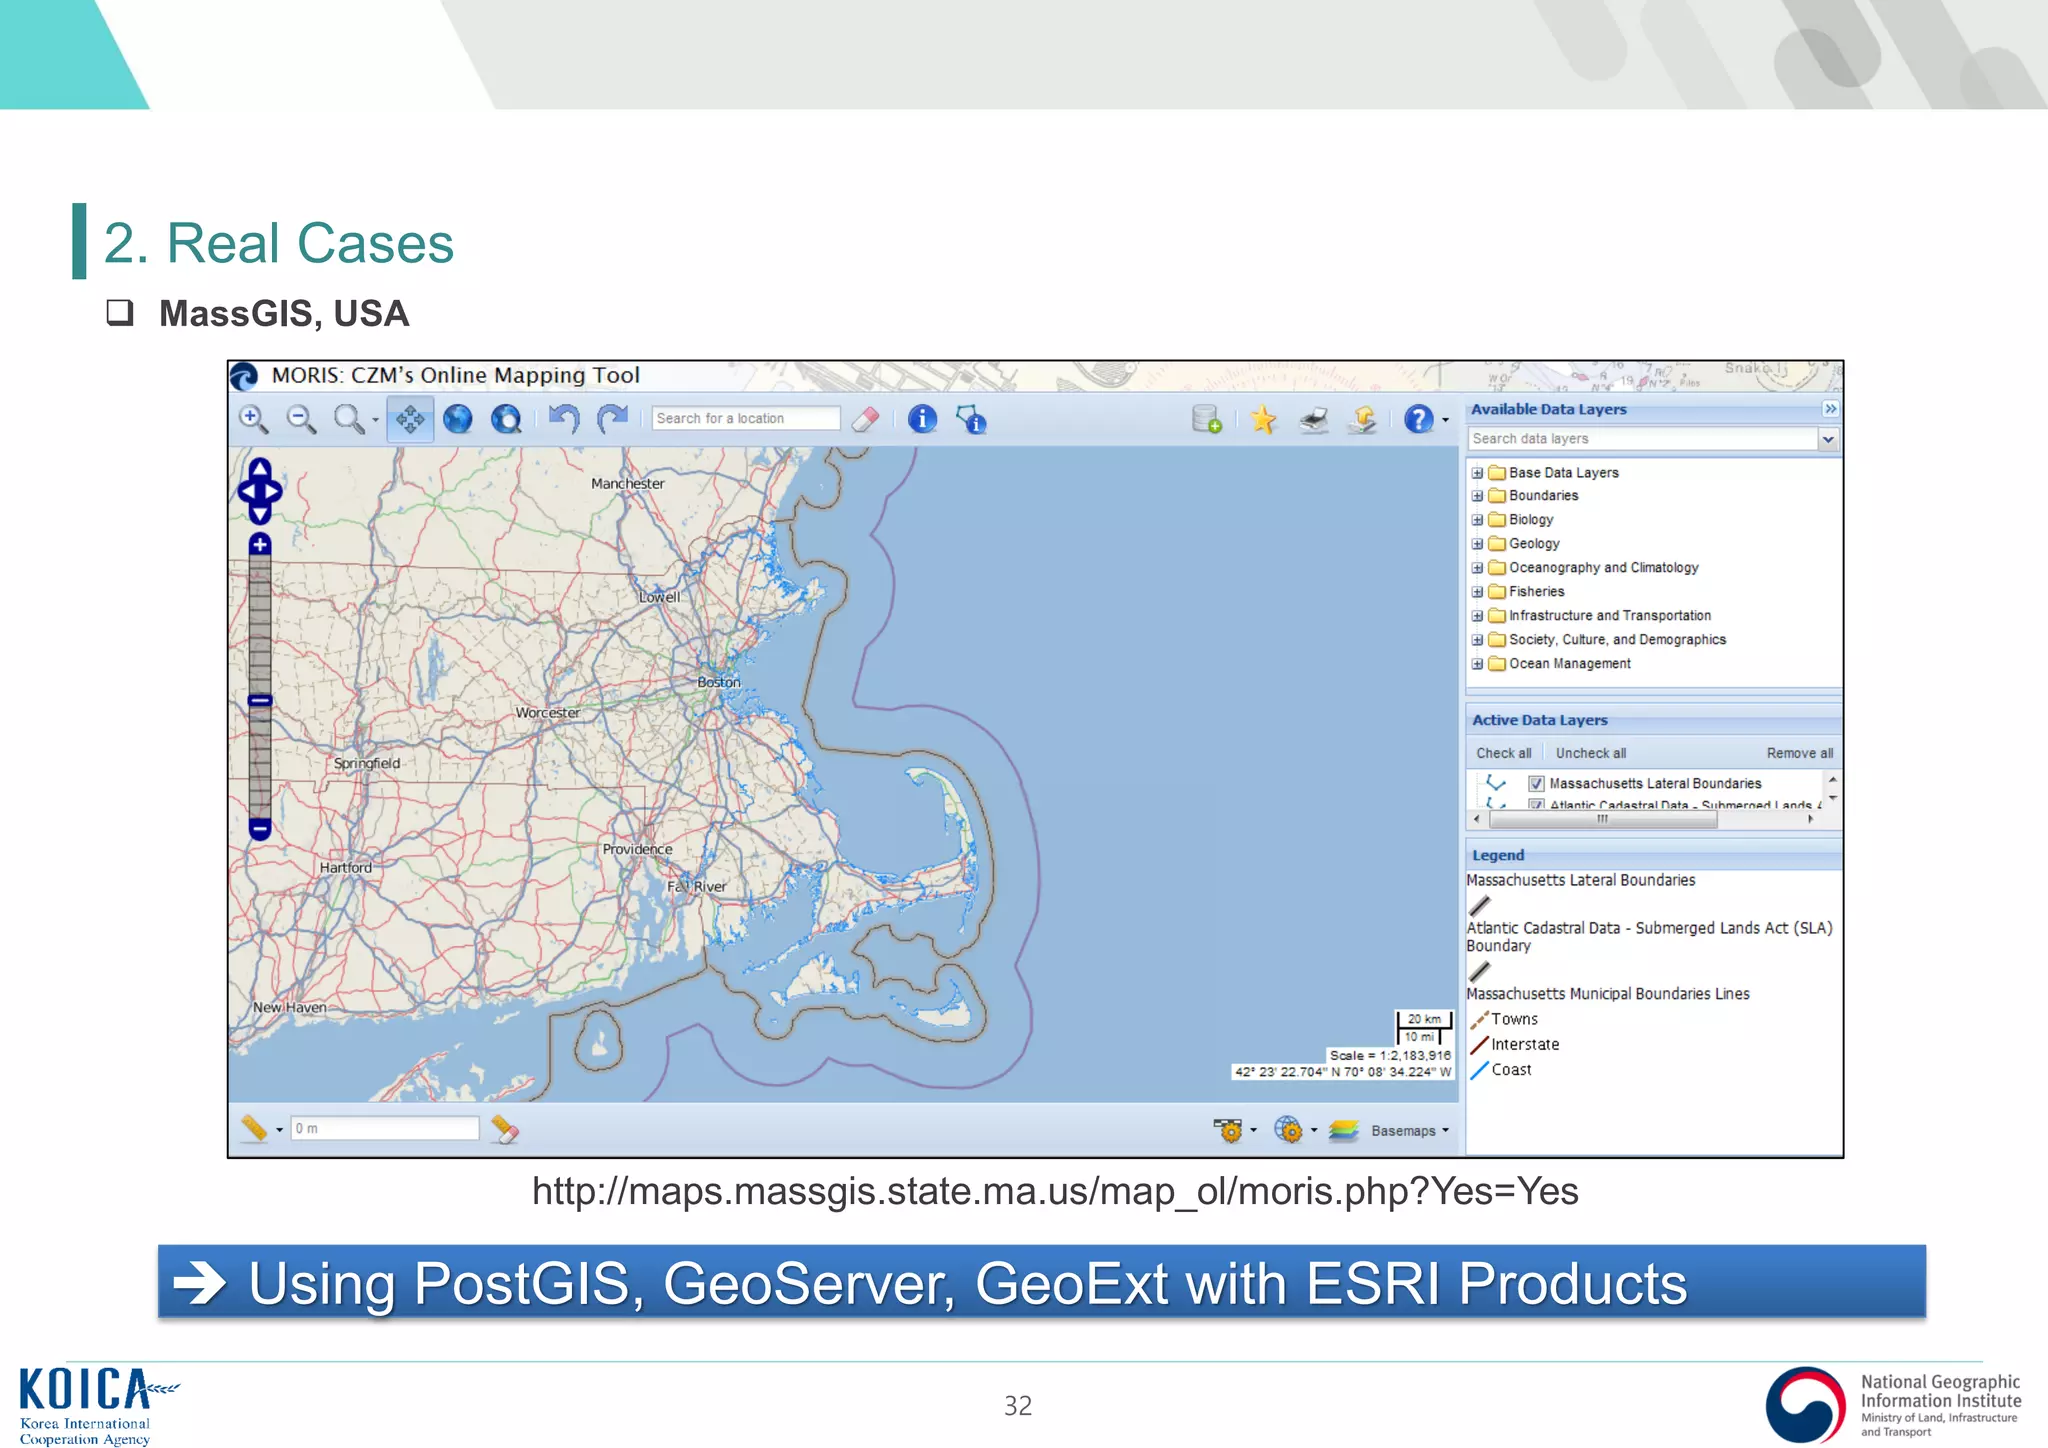
Task: Click the undo previous extent arrow
Action: pos(564,419)
